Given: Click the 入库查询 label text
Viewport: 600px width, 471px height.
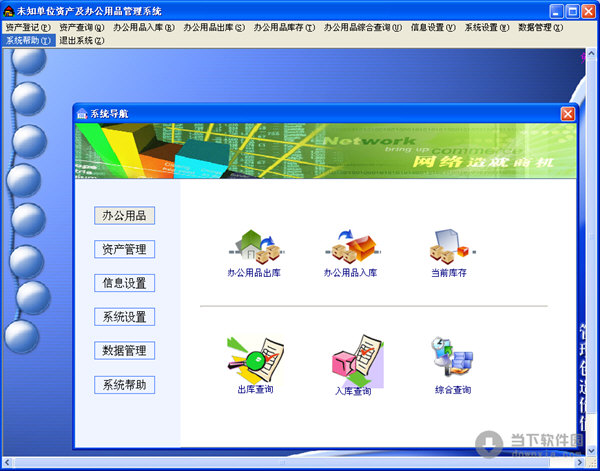Looking at the screenshot, I should coord(353,391).
